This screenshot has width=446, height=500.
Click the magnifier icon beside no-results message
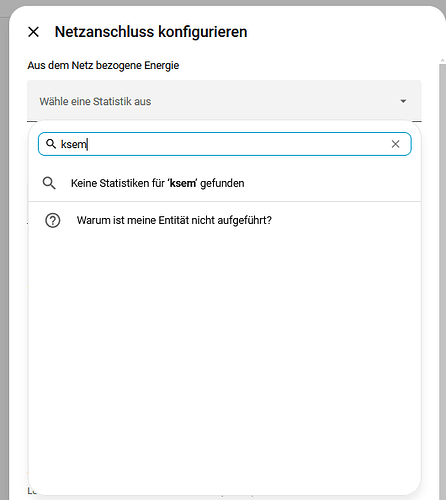tap(49, 183)
